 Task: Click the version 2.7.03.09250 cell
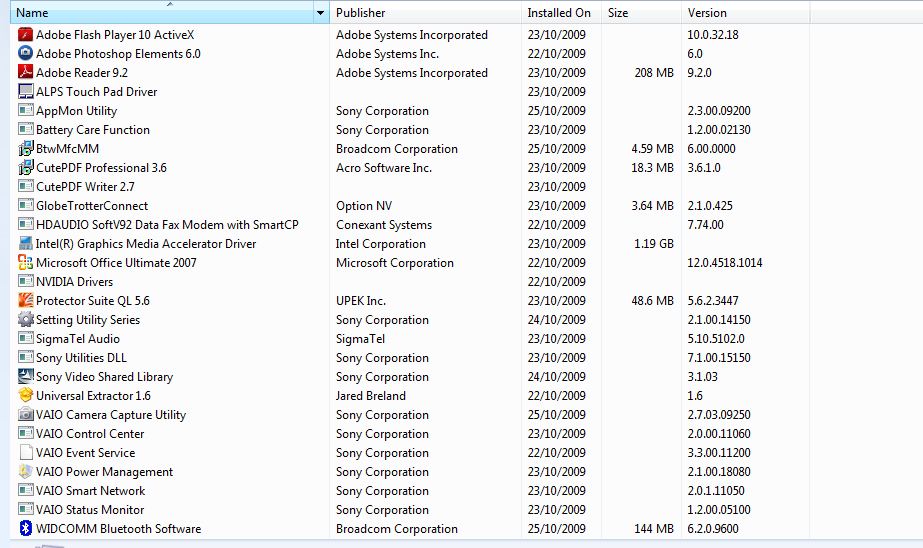coord(719,414)
